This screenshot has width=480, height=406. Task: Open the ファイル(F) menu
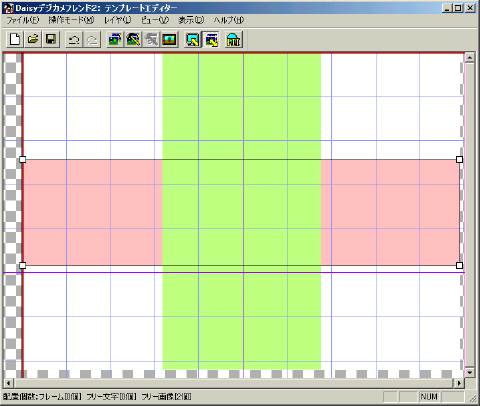(23, 20)
